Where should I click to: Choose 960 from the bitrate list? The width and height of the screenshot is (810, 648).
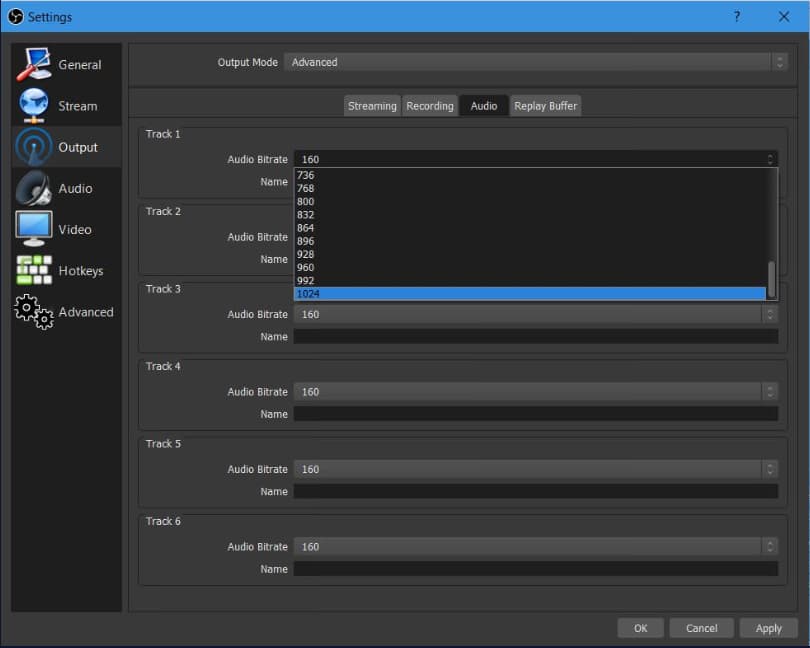point(530,267)
